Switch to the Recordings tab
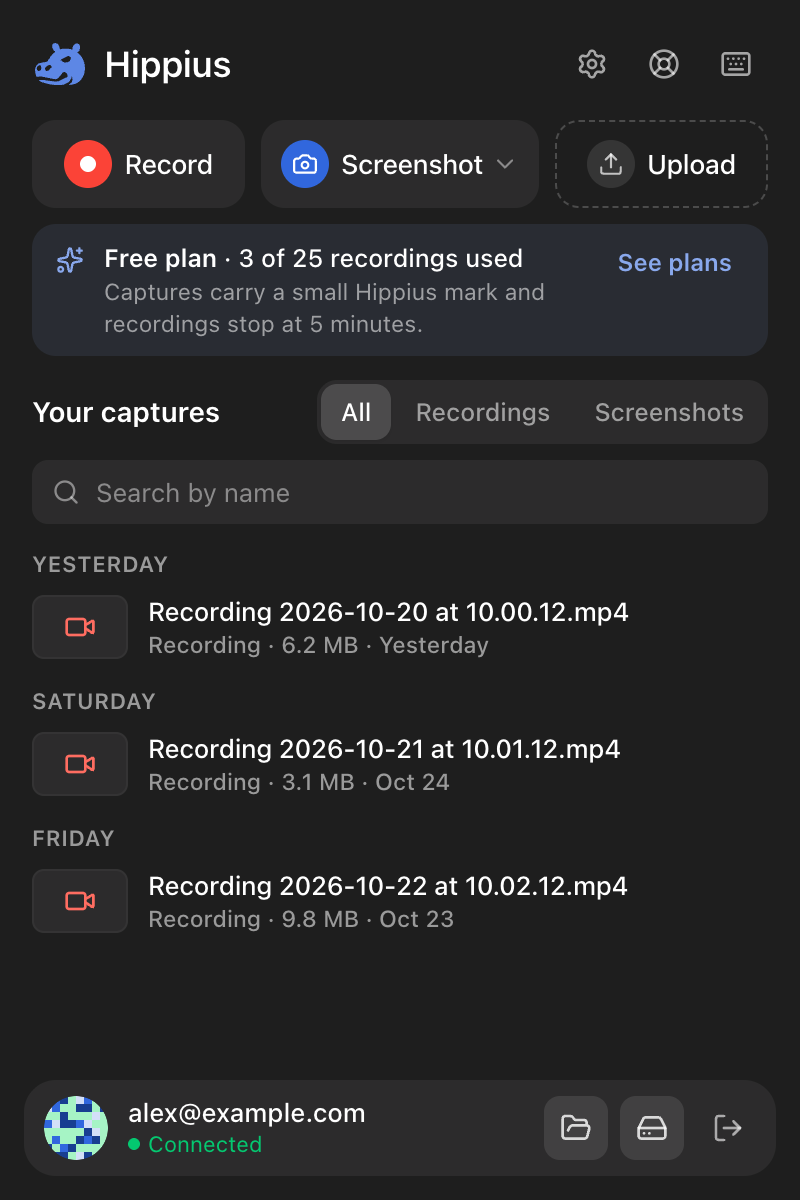This screenshot has width=800, height=1200. pos(483,412)
